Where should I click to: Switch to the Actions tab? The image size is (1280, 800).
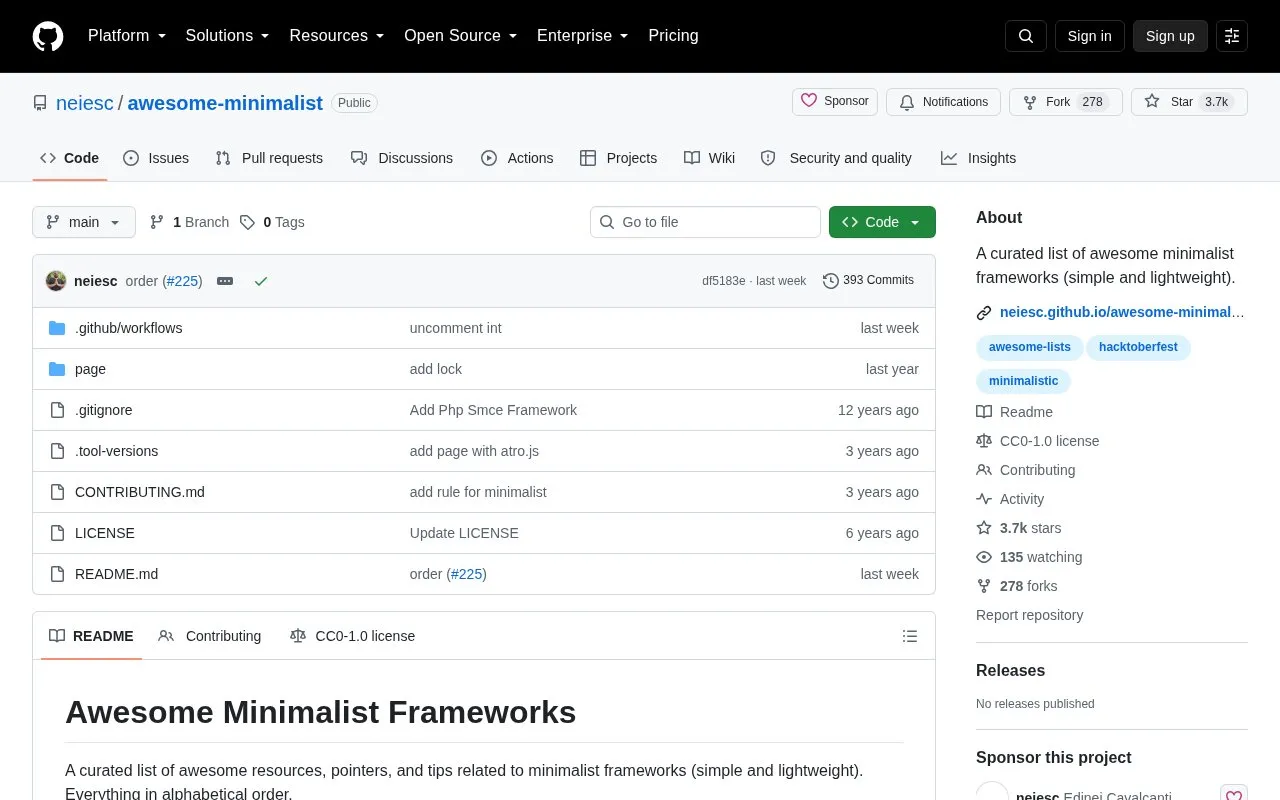point(517,158)
